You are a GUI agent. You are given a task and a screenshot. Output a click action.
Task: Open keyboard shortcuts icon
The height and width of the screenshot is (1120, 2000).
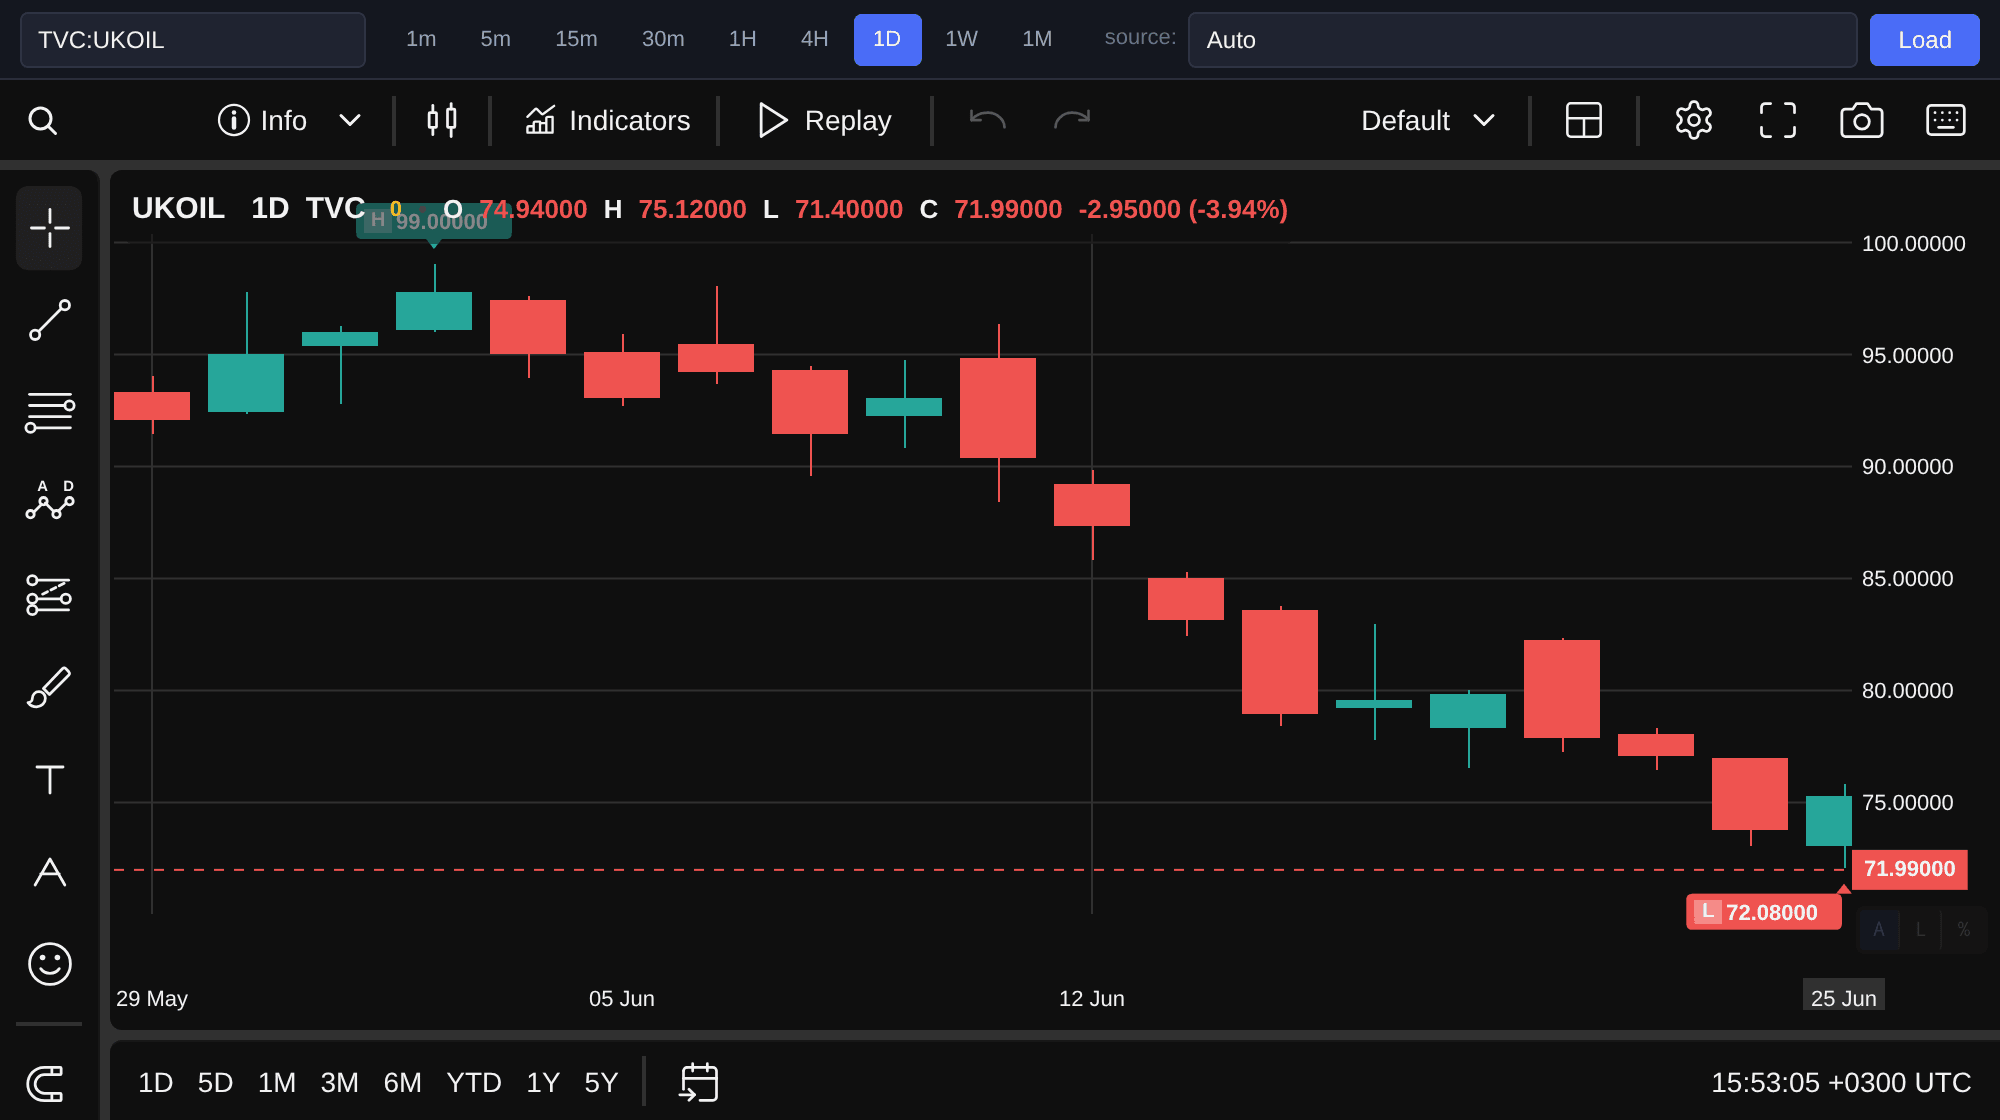point(1946,121)
